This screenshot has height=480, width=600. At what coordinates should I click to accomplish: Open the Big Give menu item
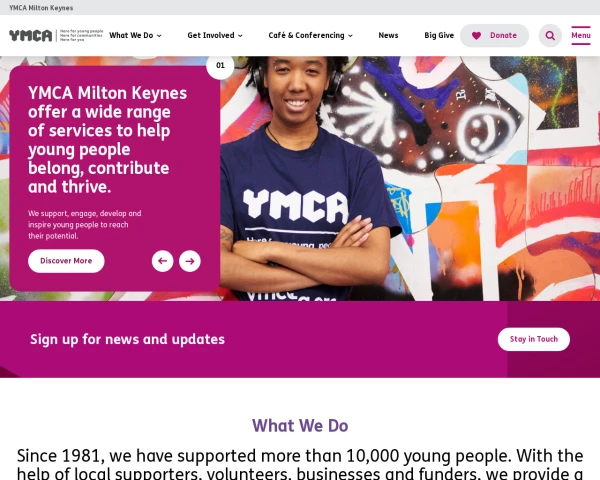pyautogui.click(x=439, y=35)
